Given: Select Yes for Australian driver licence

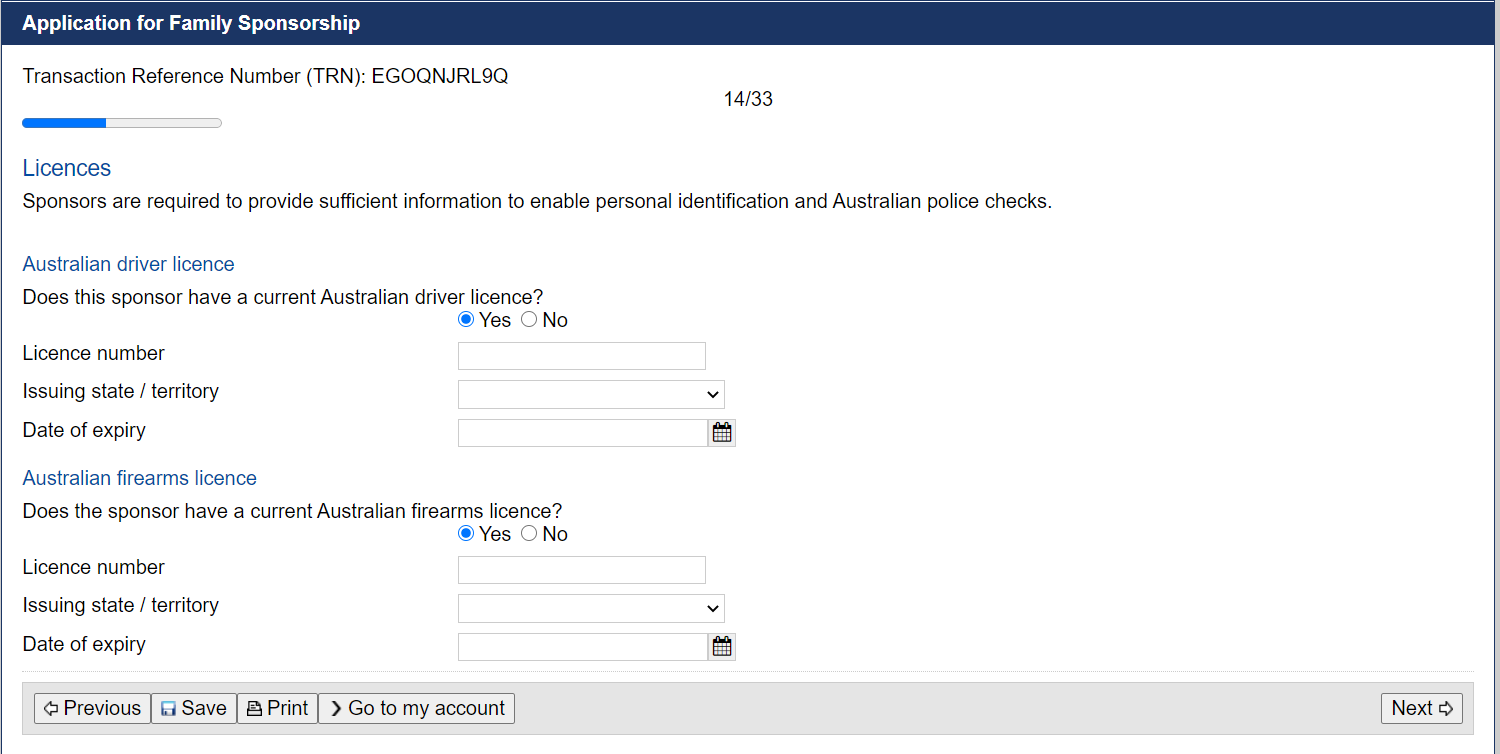Looking at the screenshot, I should 466,320.
